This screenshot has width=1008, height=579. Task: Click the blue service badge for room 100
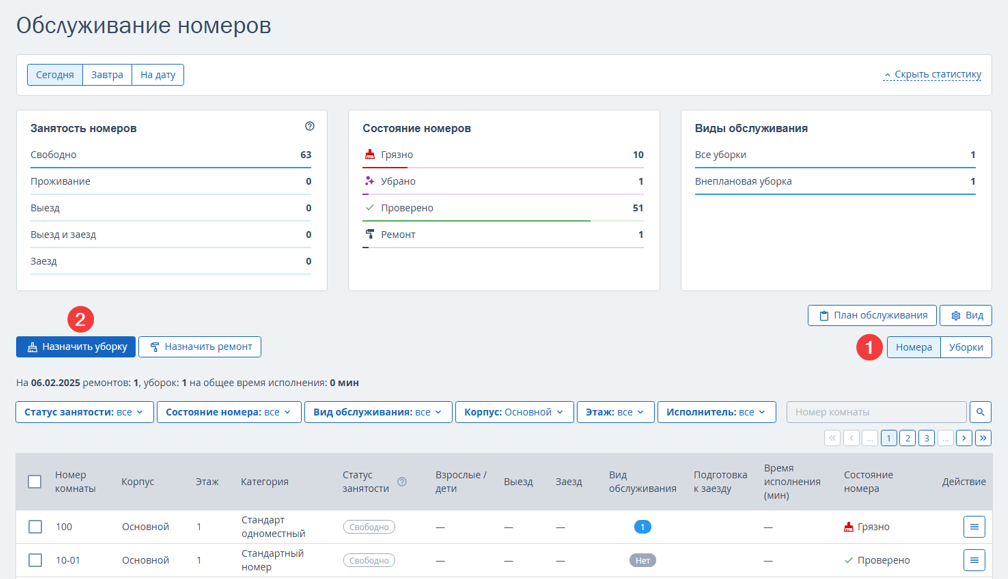tap(642, 527)
